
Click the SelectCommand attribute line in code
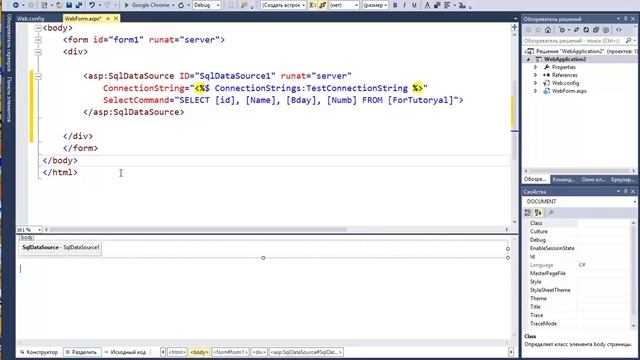pyautogui.click(x=283, y=100)
